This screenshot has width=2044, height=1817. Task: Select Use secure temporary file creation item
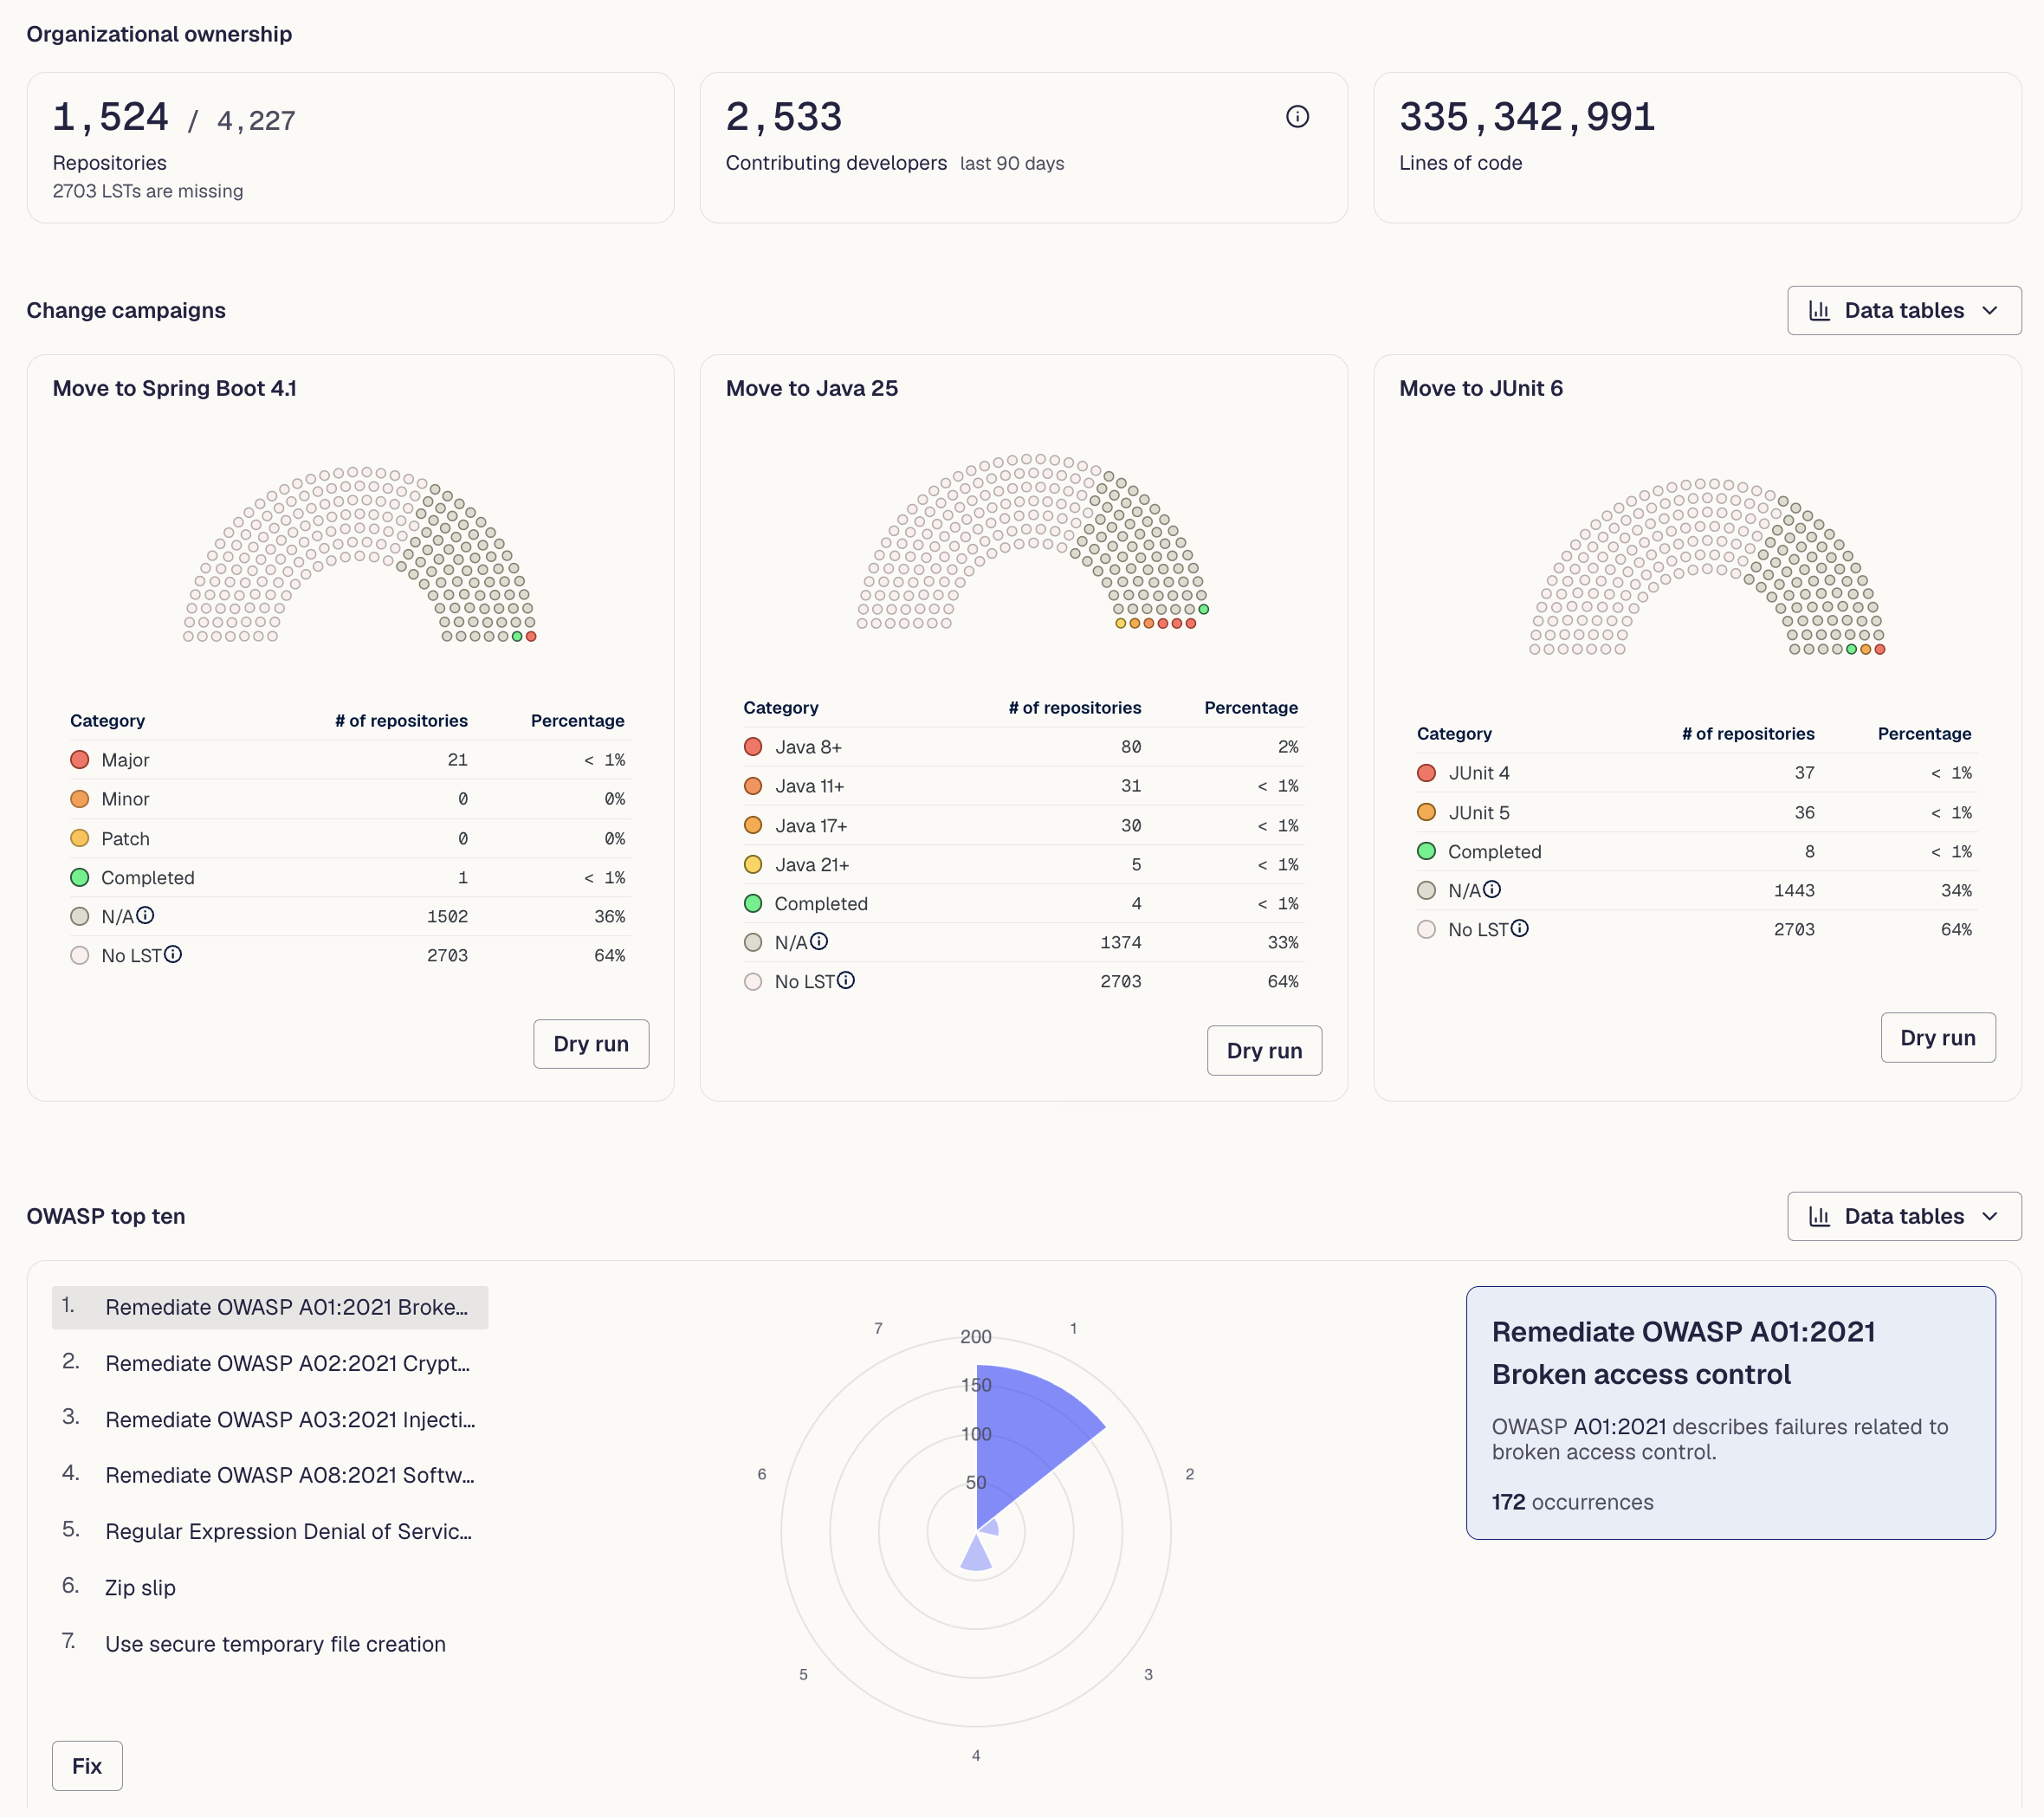click(270, 1644)
